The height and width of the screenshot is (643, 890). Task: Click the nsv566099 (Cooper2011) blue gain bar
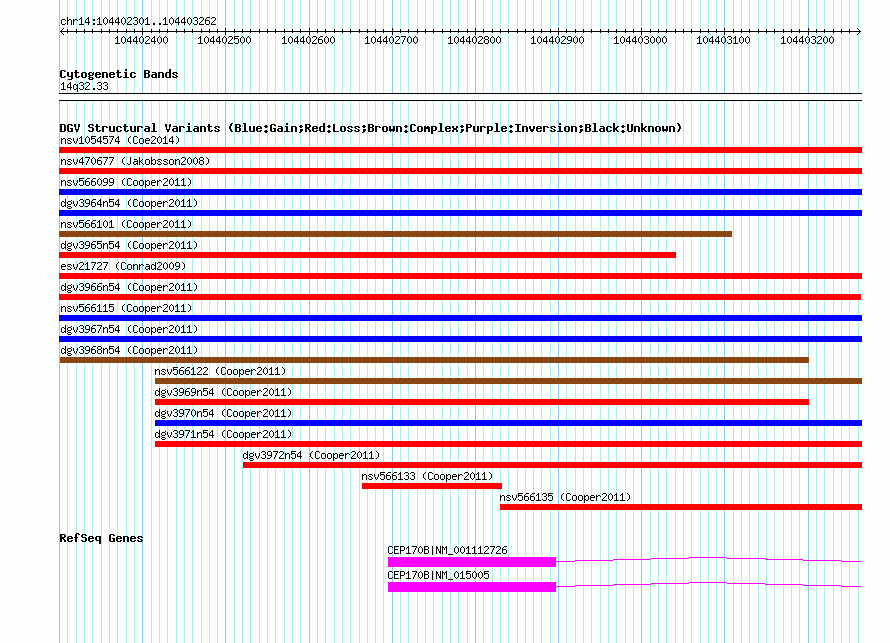pyautogui.click(x=460, y=192)
